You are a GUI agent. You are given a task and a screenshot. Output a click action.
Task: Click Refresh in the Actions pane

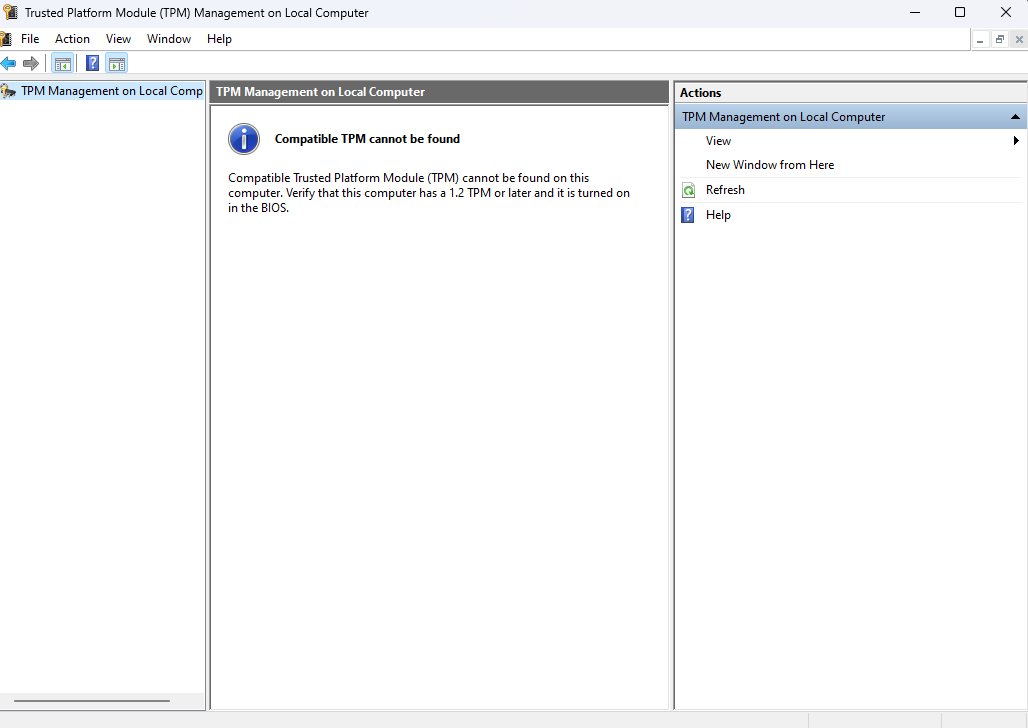pyautogui.click(x=725, y=189)
